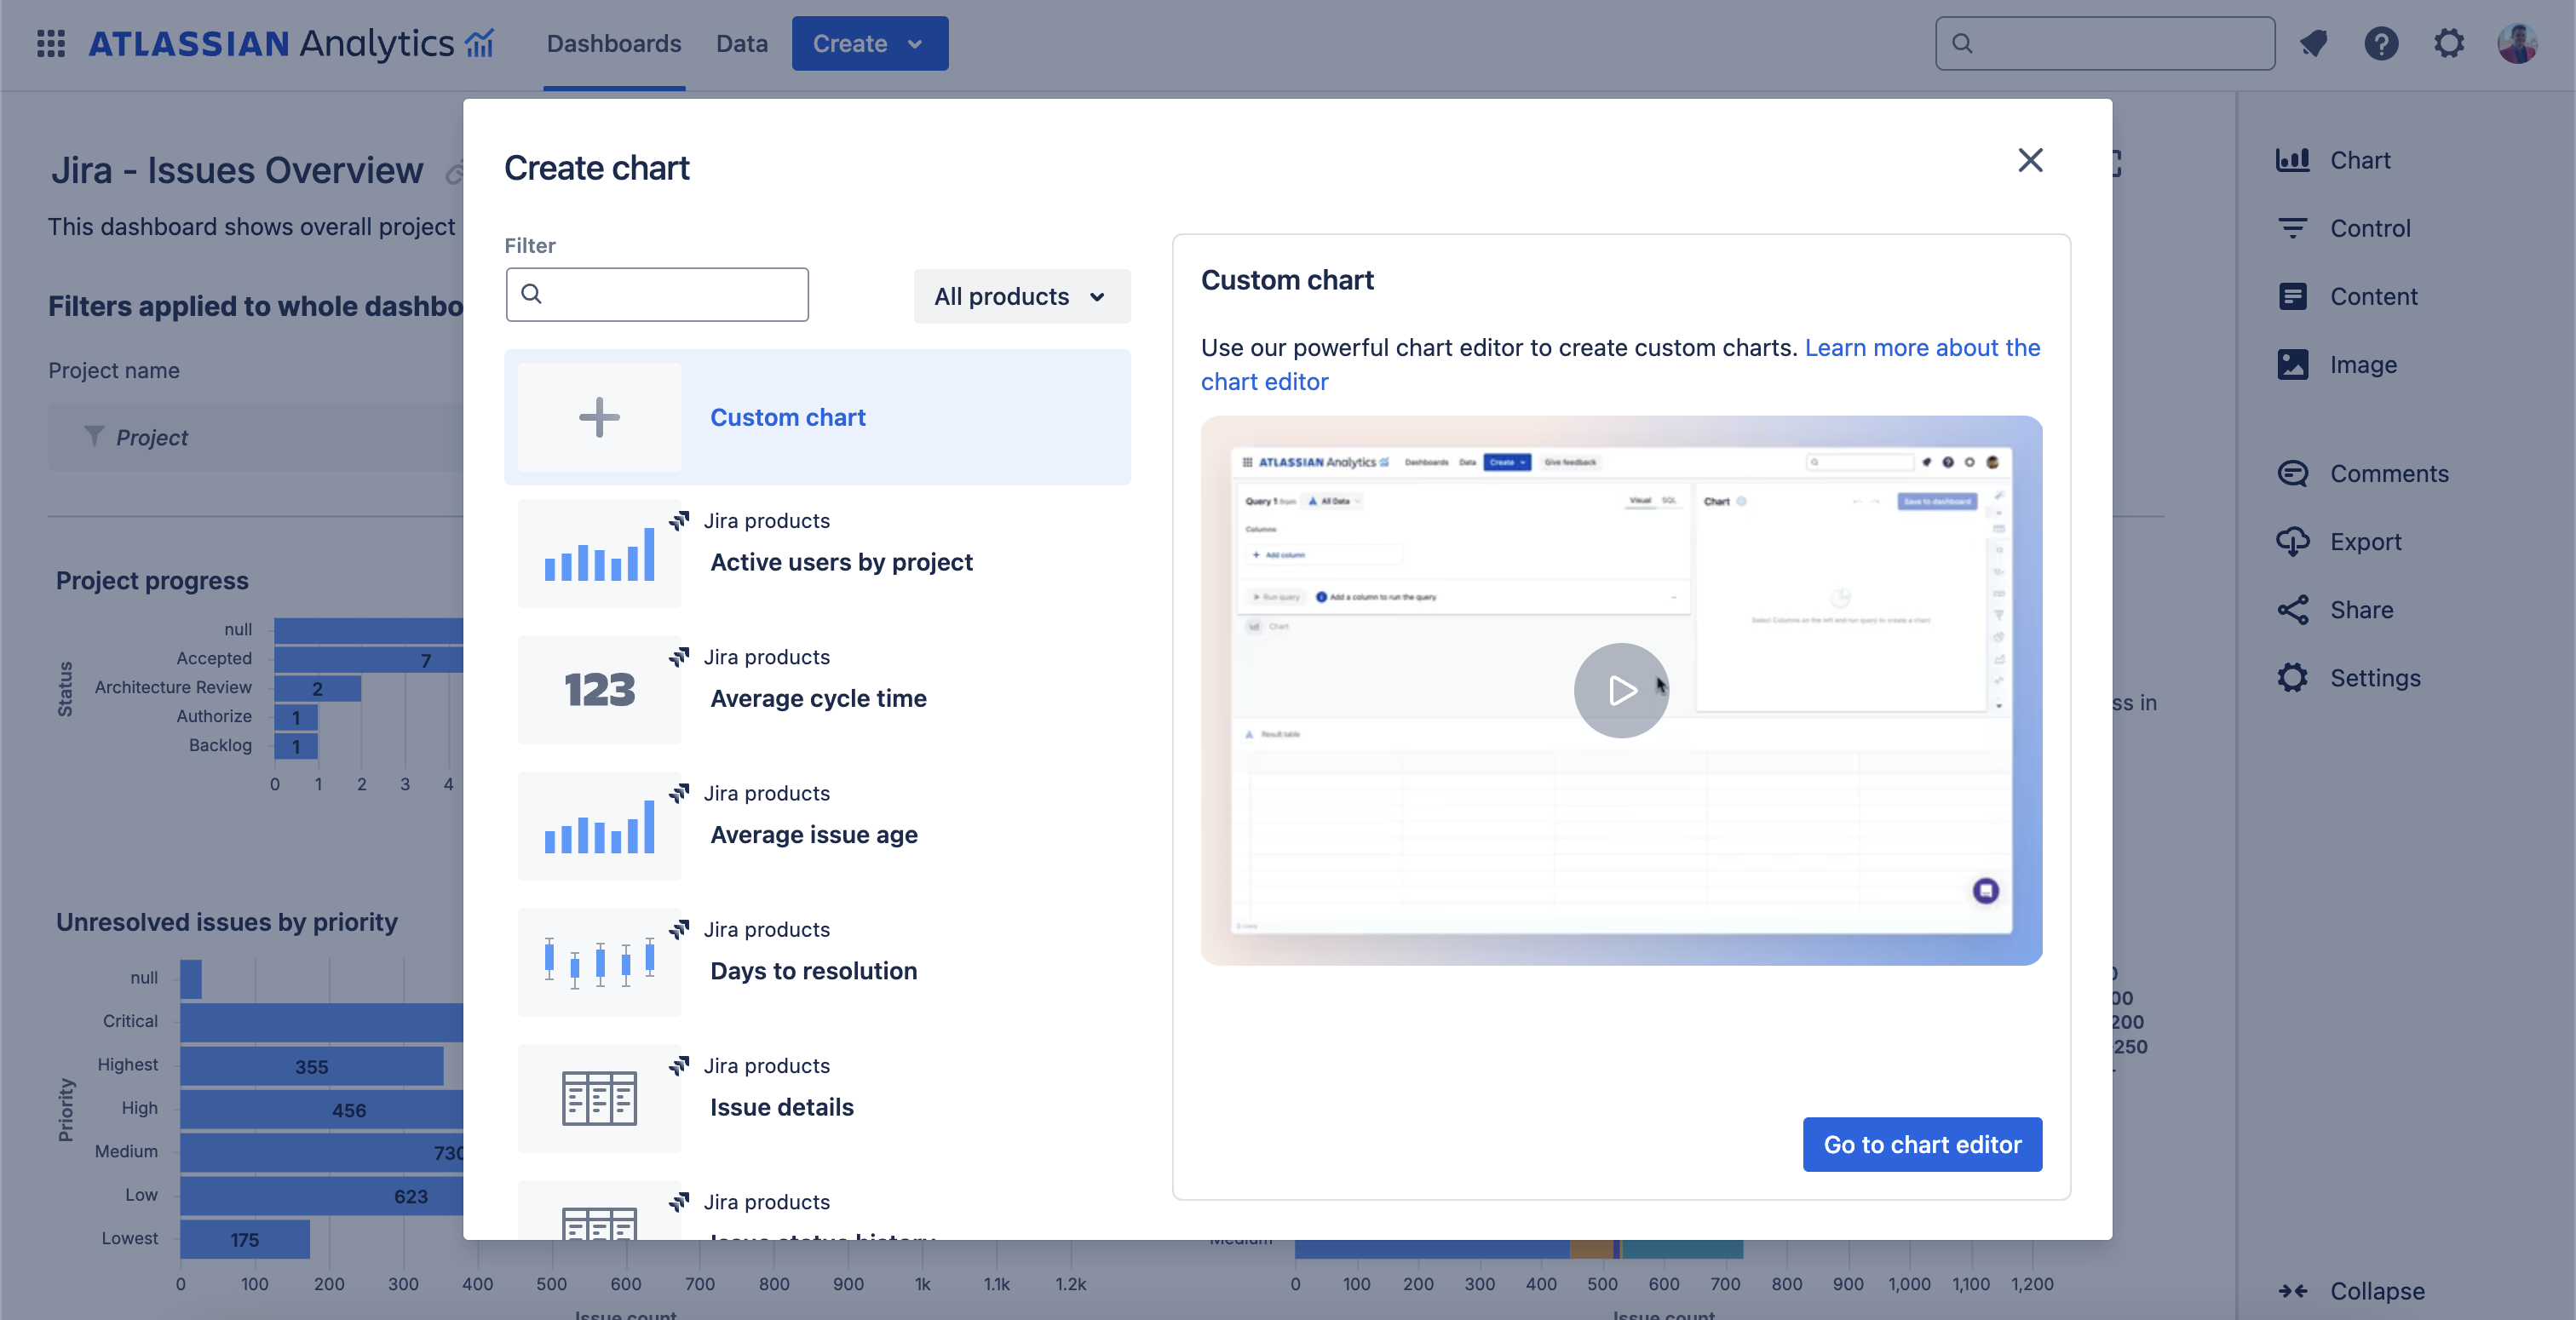Add a Control from the sidebar
Screen dimensions: 2576x1320
point(2343,228)
